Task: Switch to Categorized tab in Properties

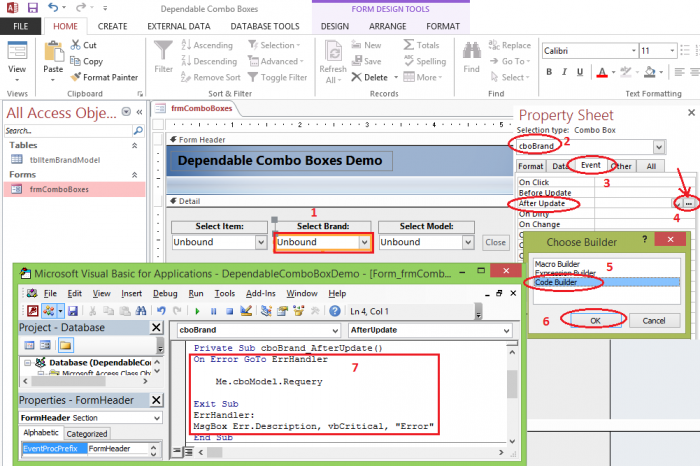Action: coord(87,433)
